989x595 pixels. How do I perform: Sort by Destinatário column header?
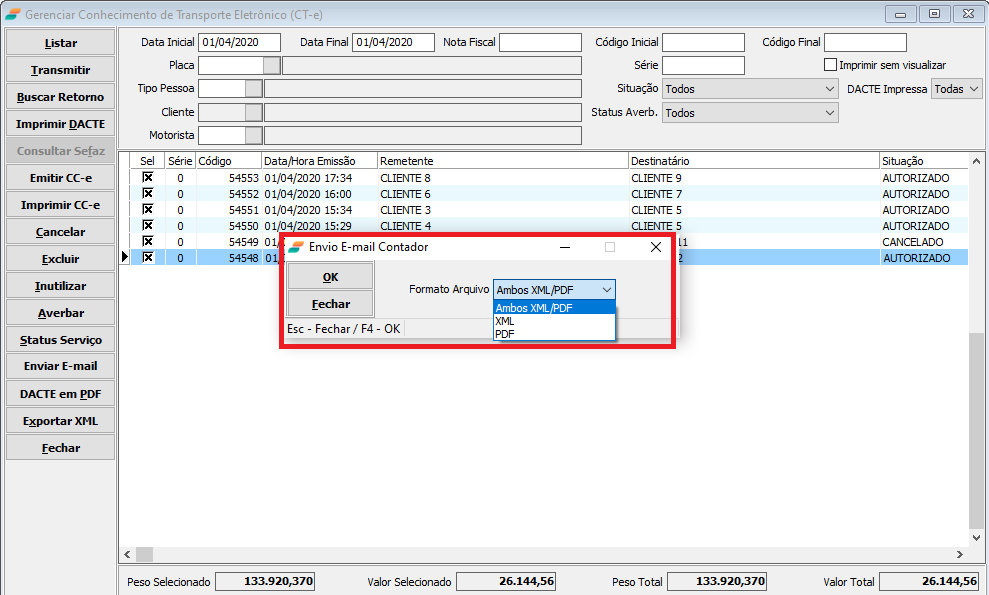752,161
